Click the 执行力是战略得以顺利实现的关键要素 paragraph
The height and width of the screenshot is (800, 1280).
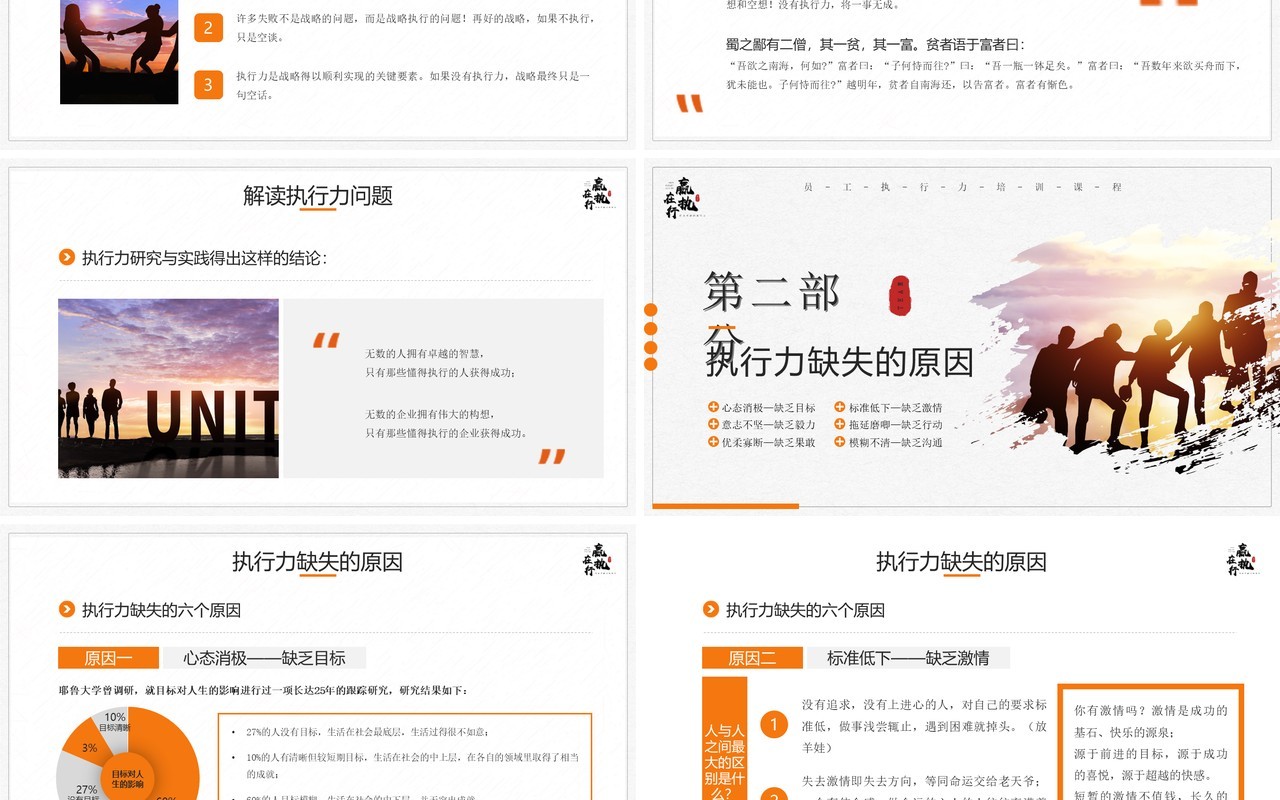tap(412, 85)
